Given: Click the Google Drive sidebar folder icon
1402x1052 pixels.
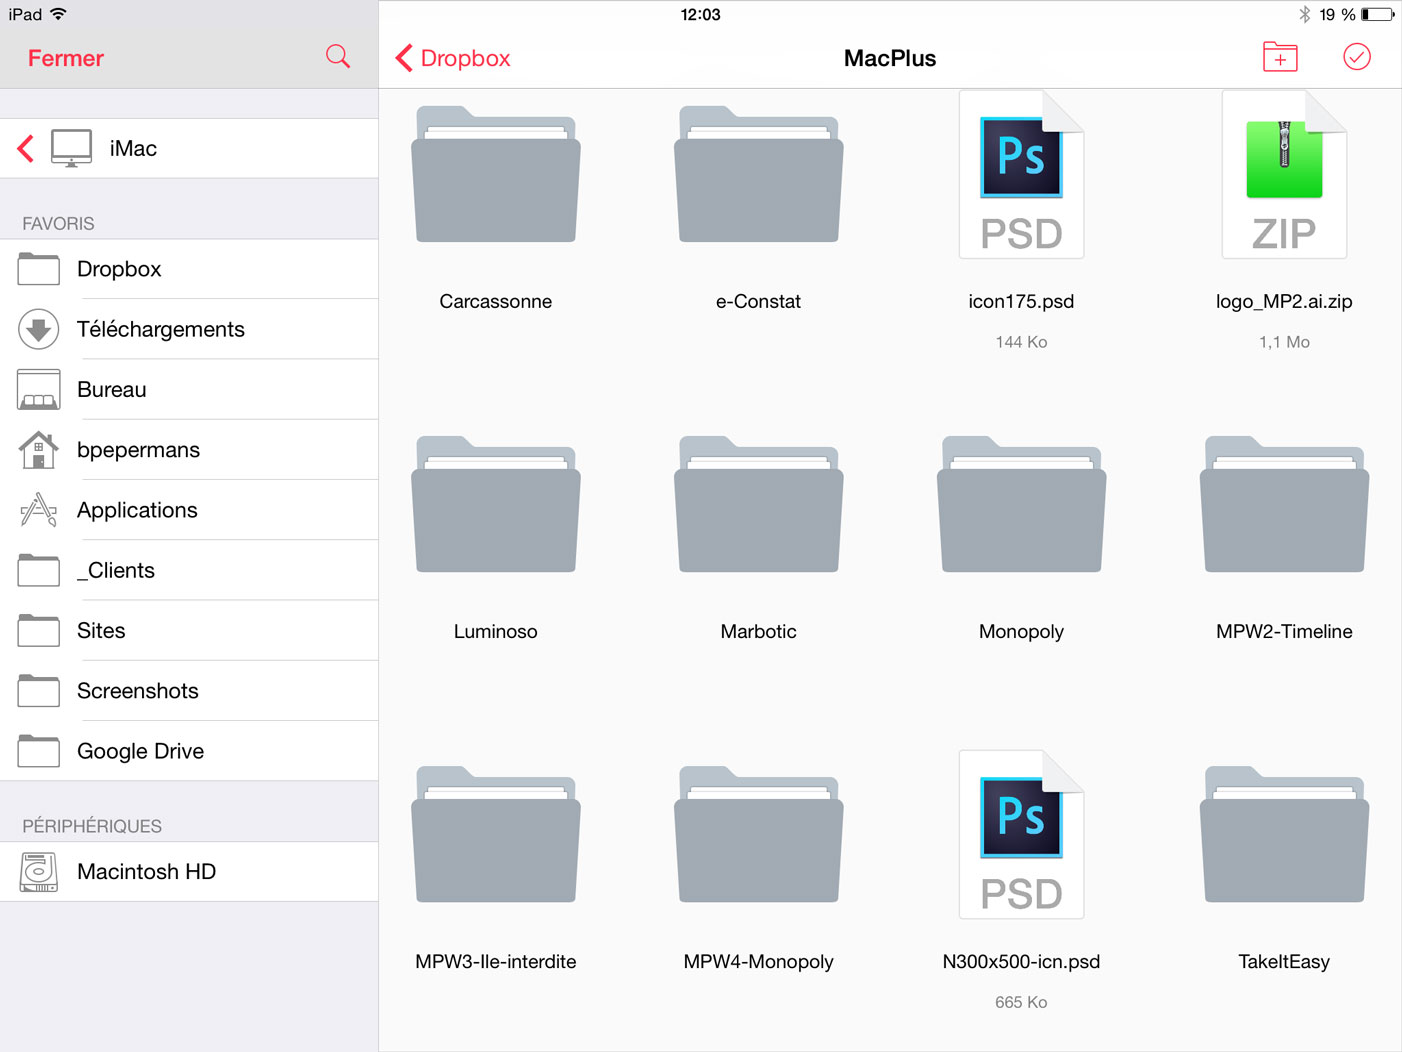Looking at the screenshot, I should pyautogui.click(x=38, y=751).
